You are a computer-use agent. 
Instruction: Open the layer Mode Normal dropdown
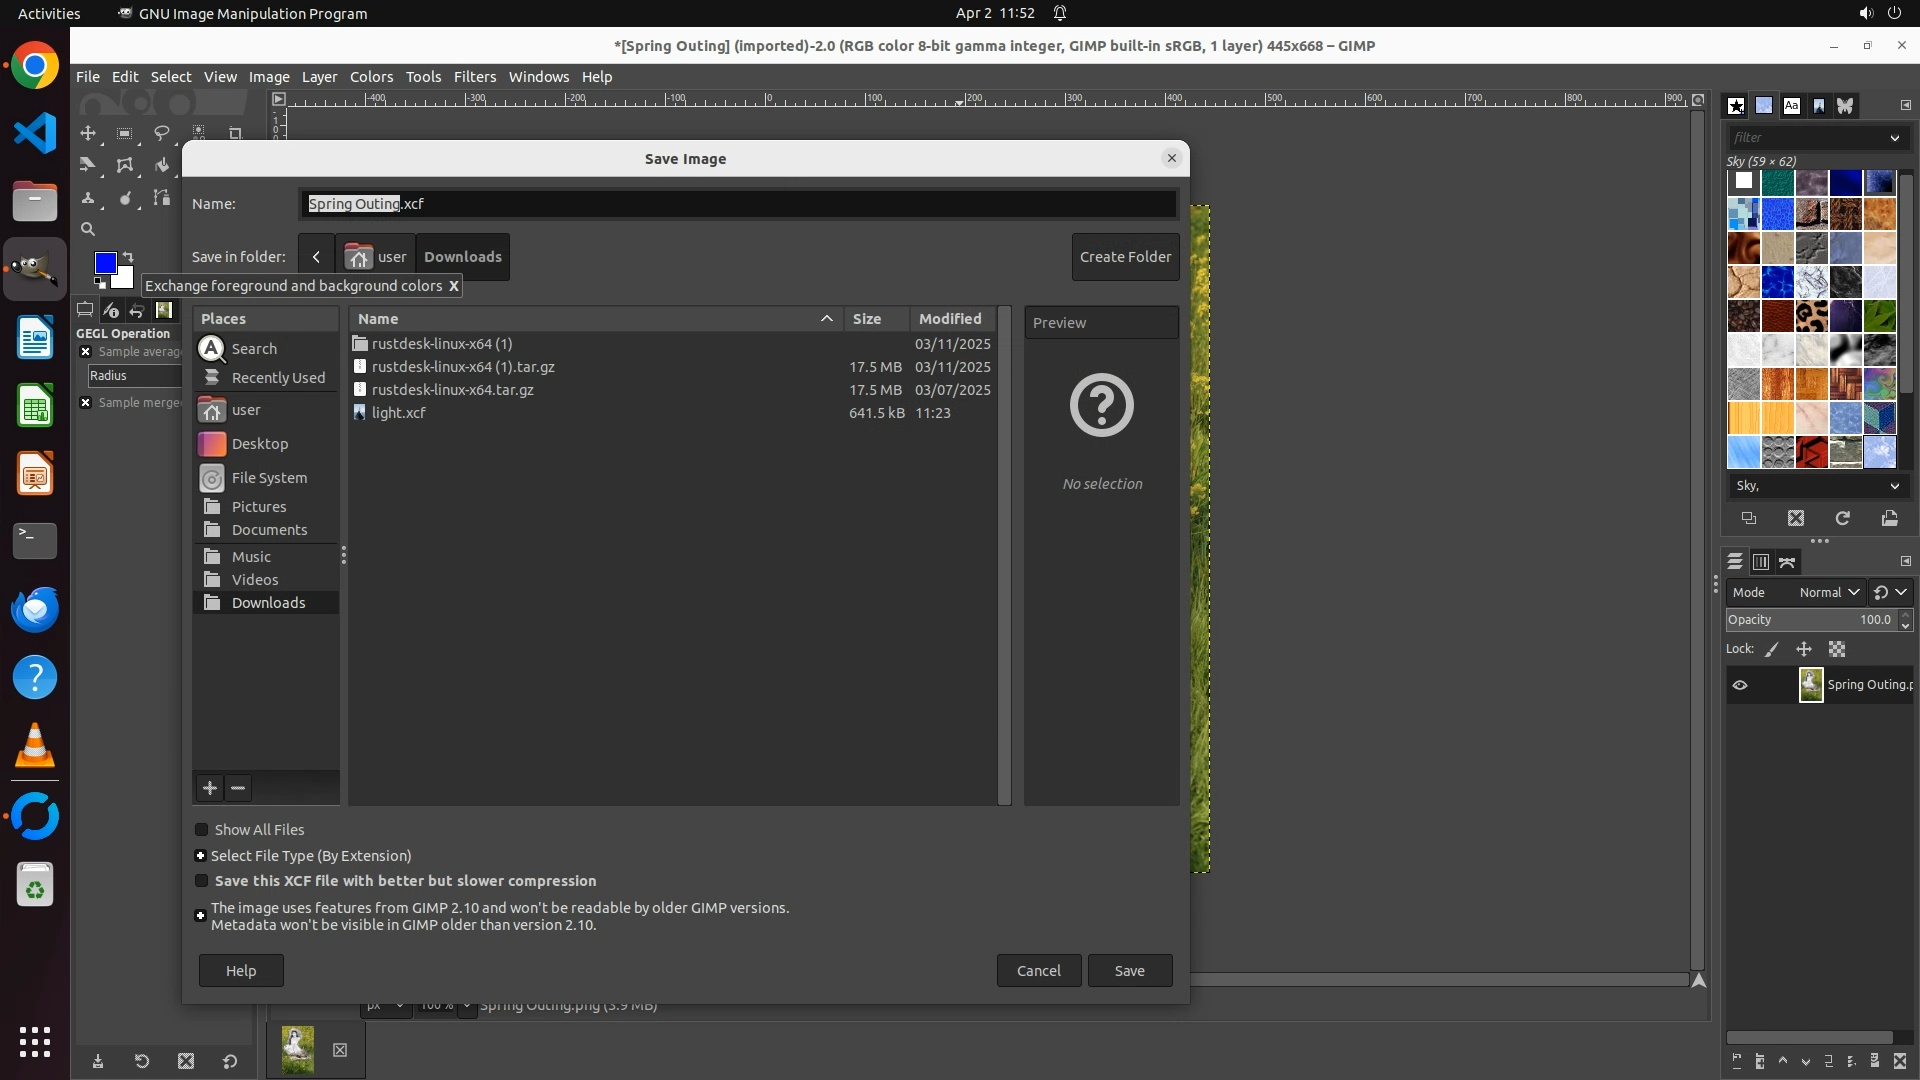coord(1828,592)
